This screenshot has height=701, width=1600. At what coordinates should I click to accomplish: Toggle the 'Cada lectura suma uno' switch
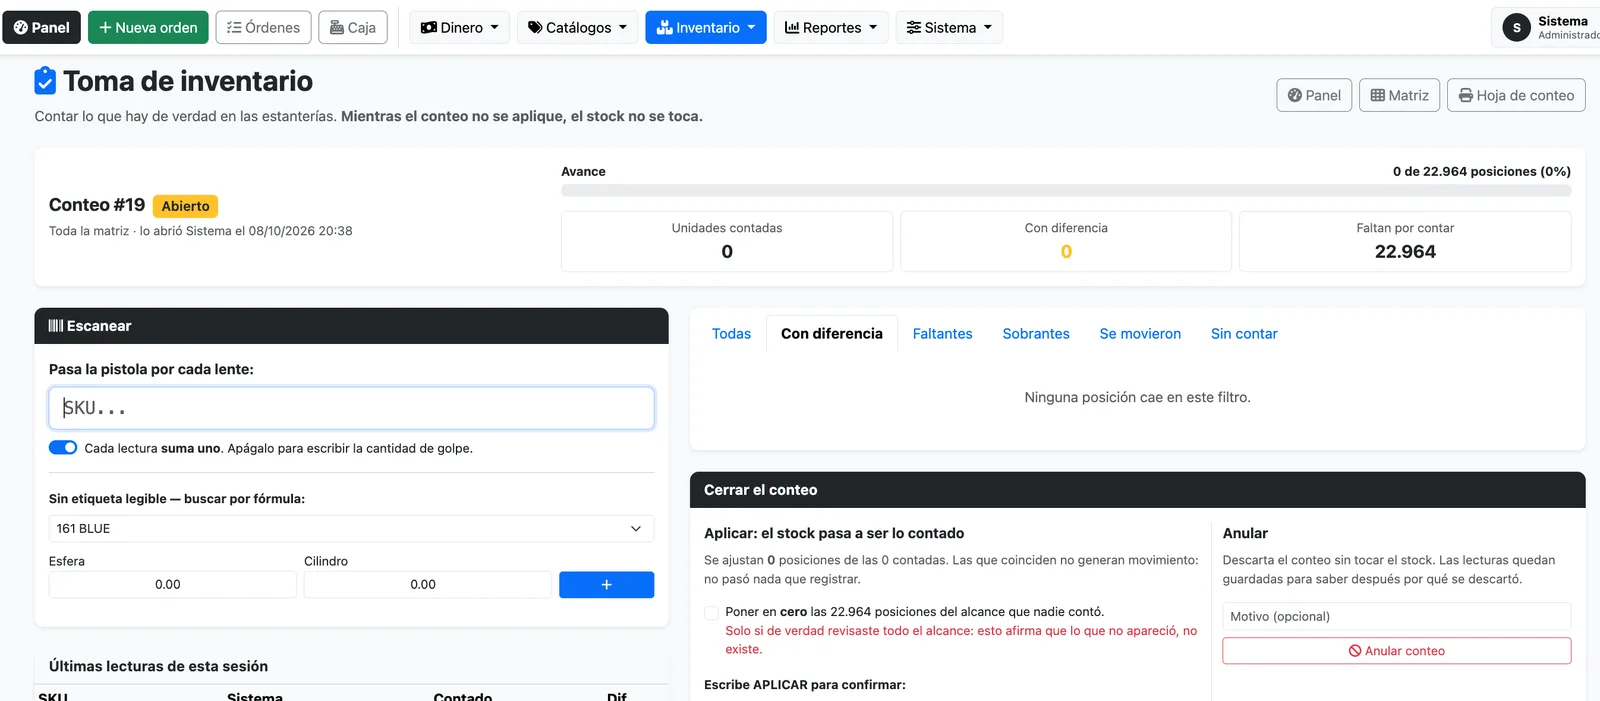[63, 448]
